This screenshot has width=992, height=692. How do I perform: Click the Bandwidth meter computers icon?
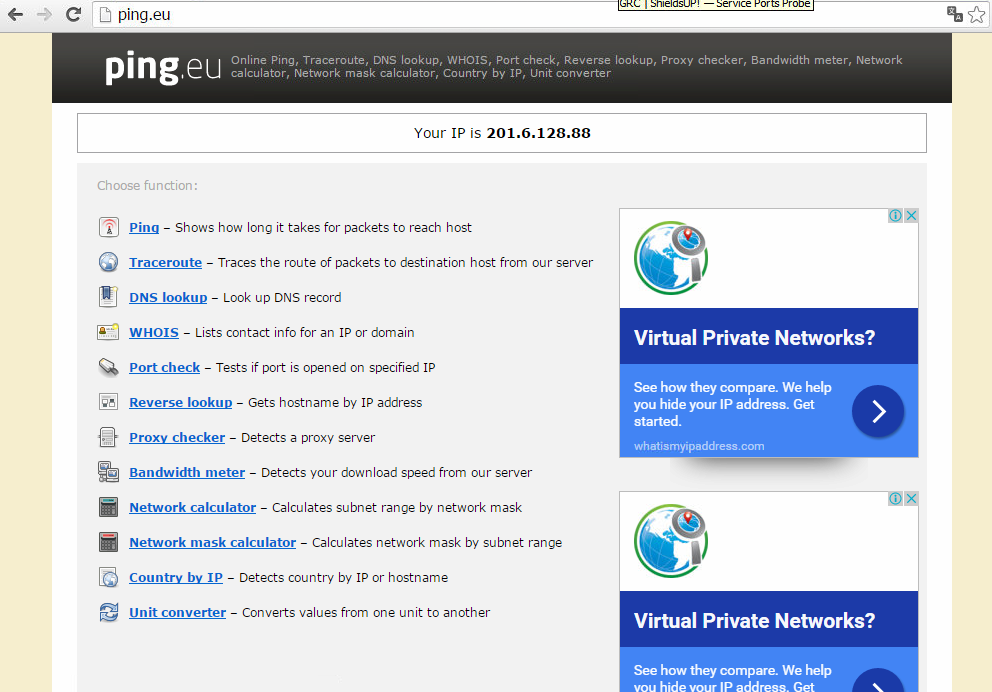pos(108,472)
